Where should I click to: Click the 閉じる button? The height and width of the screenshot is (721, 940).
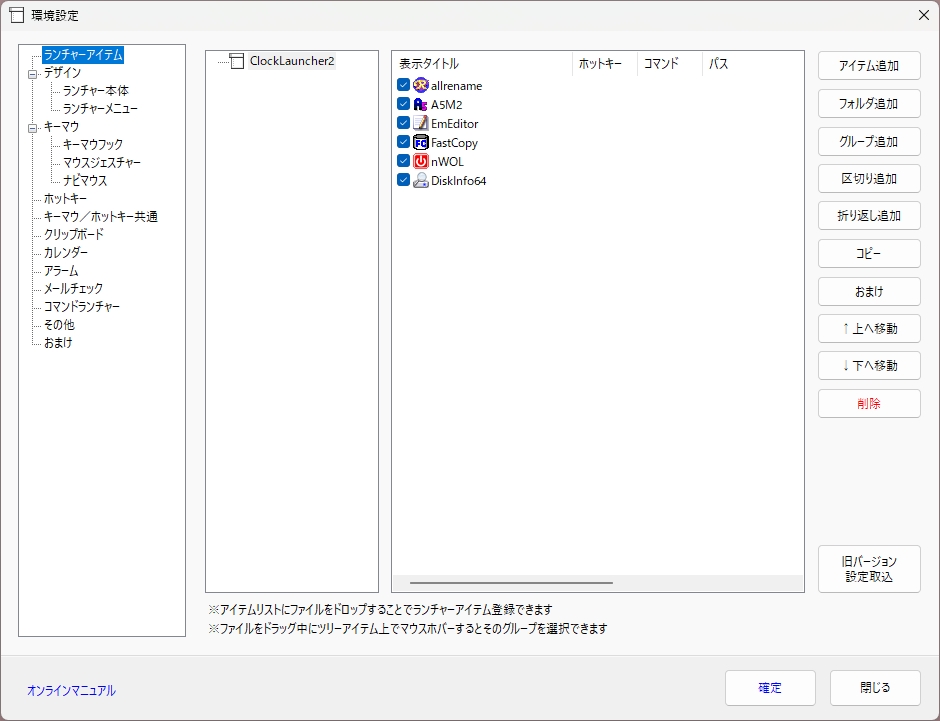click(x=875, y=688)
